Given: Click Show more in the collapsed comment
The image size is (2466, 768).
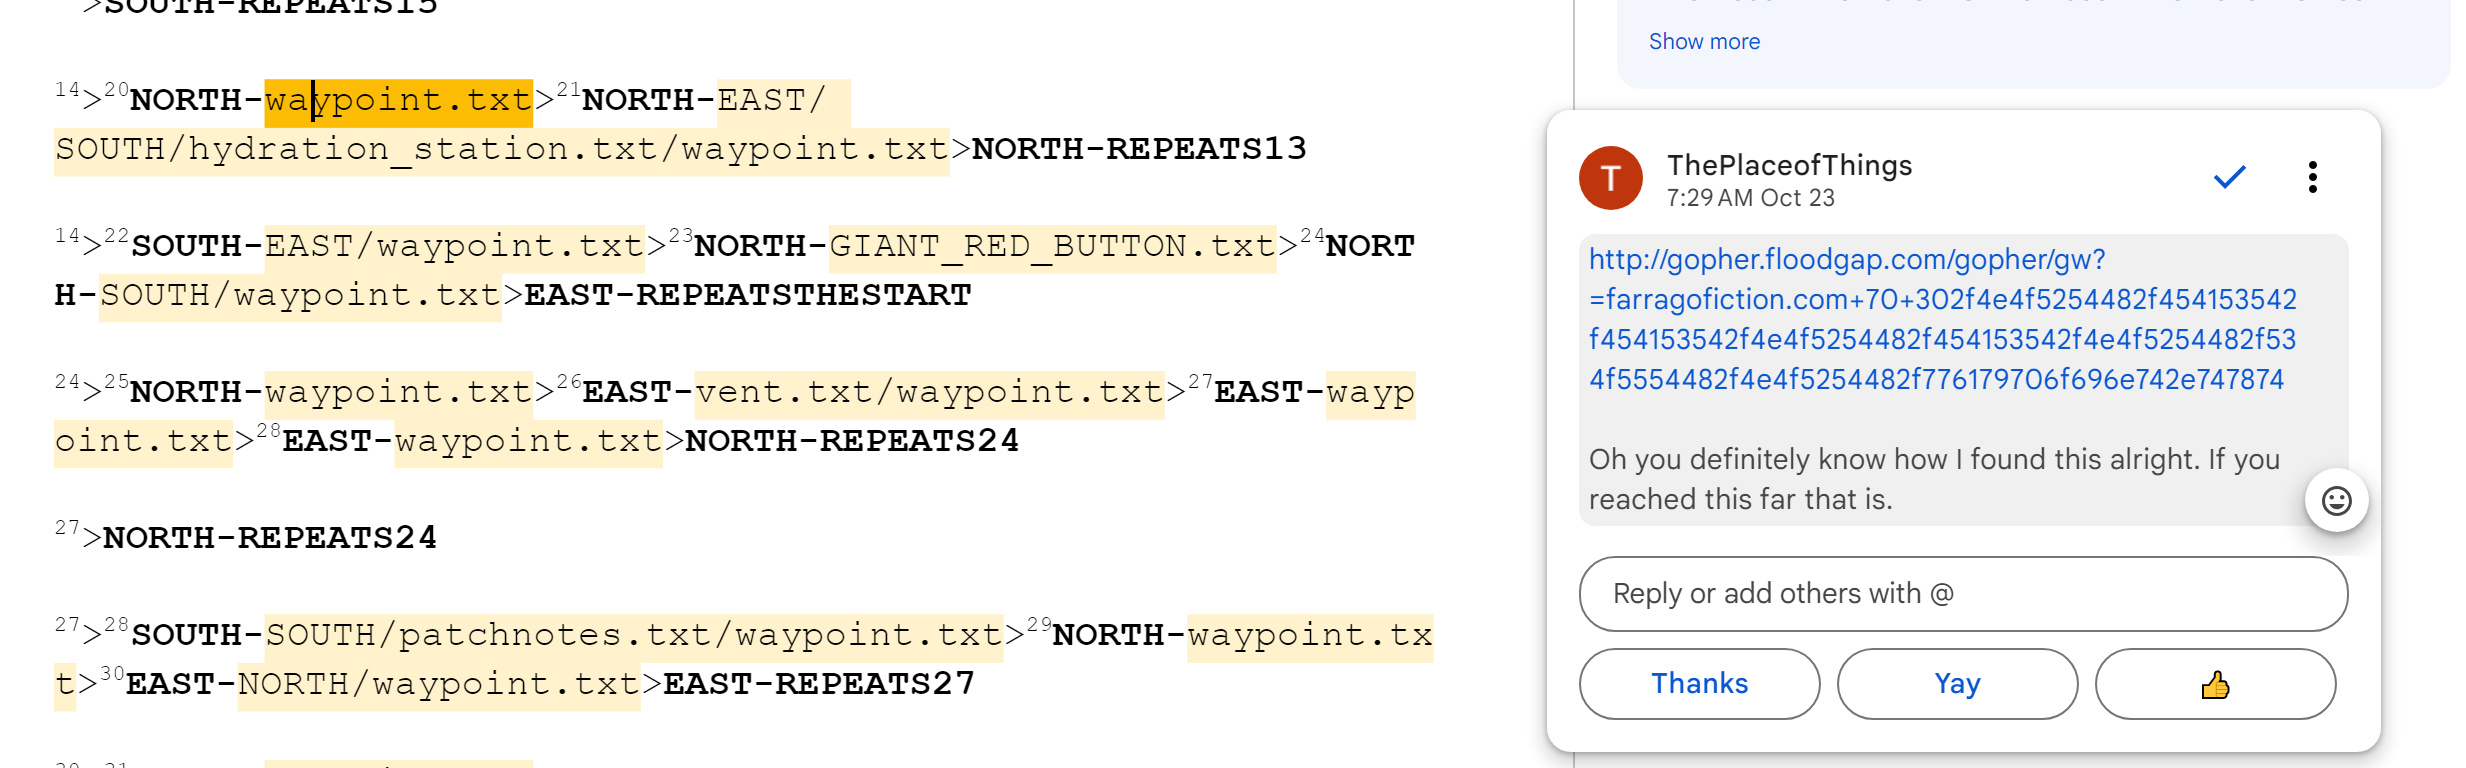Looking at the screenshot, I should 1704,42.
